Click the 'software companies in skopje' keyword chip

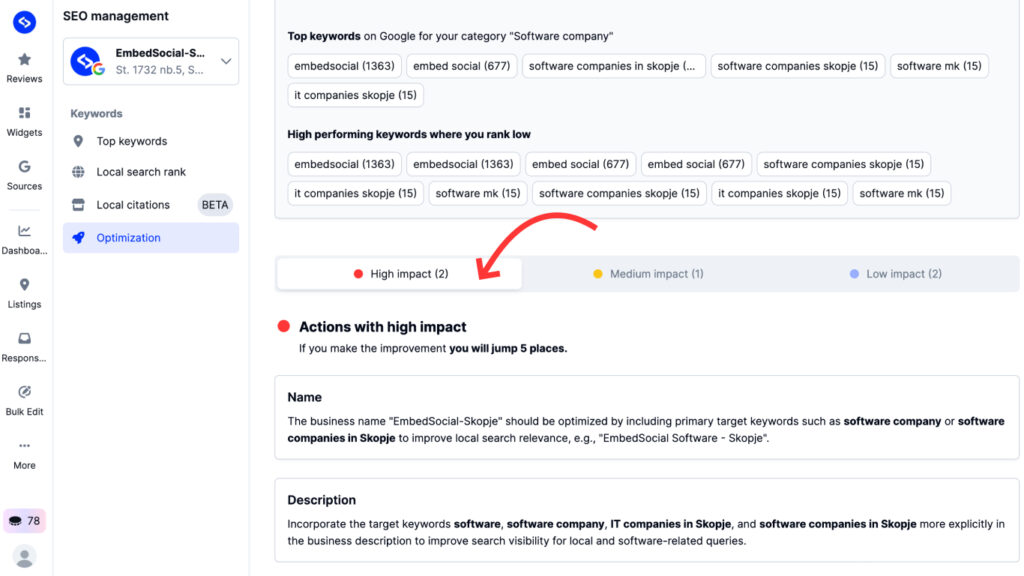613,66
